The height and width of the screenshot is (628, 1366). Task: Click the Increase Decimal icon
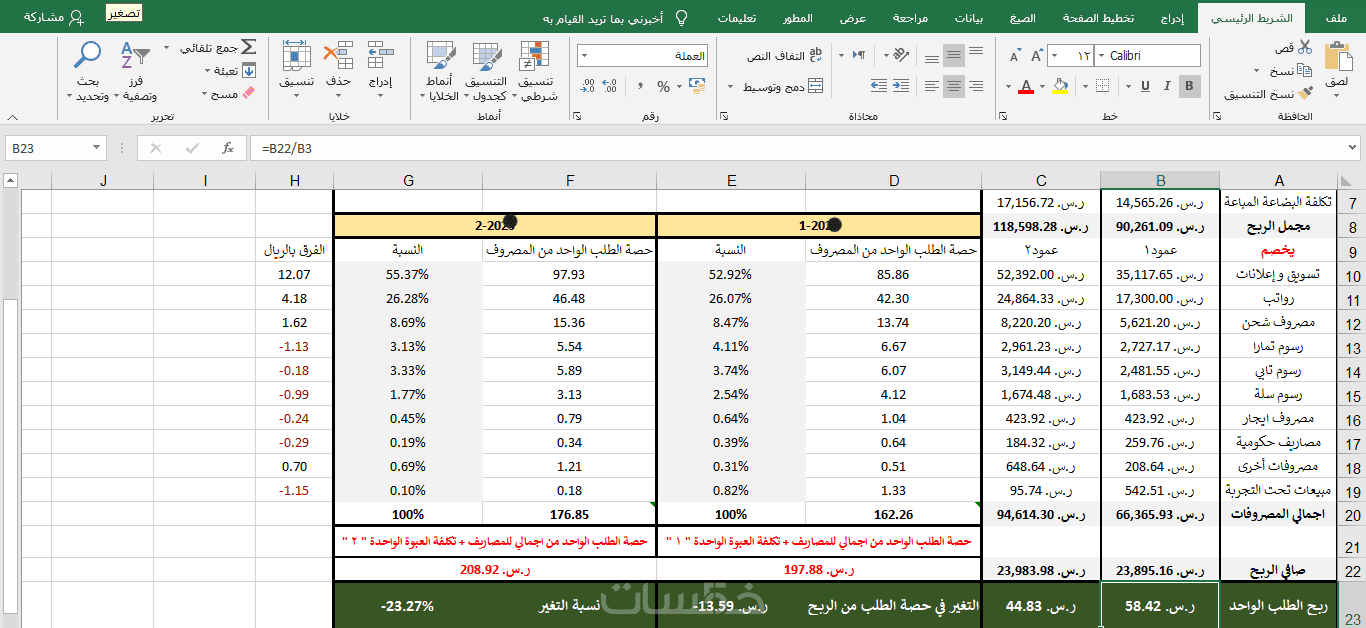[611, 87]
